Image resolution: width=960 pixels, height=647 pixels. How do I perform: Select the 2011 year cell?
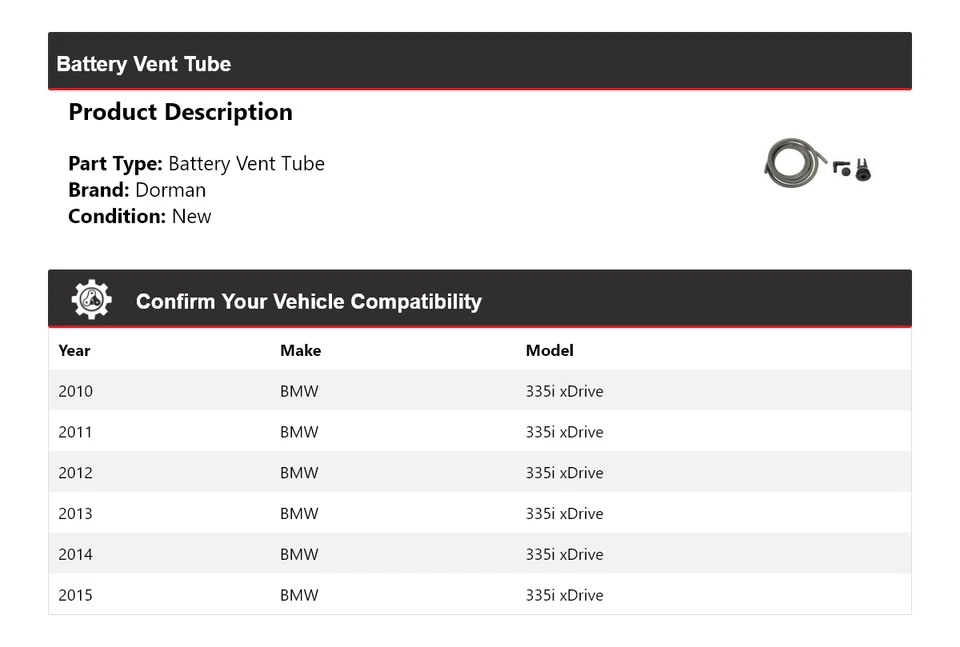click(x=75, y=432)
